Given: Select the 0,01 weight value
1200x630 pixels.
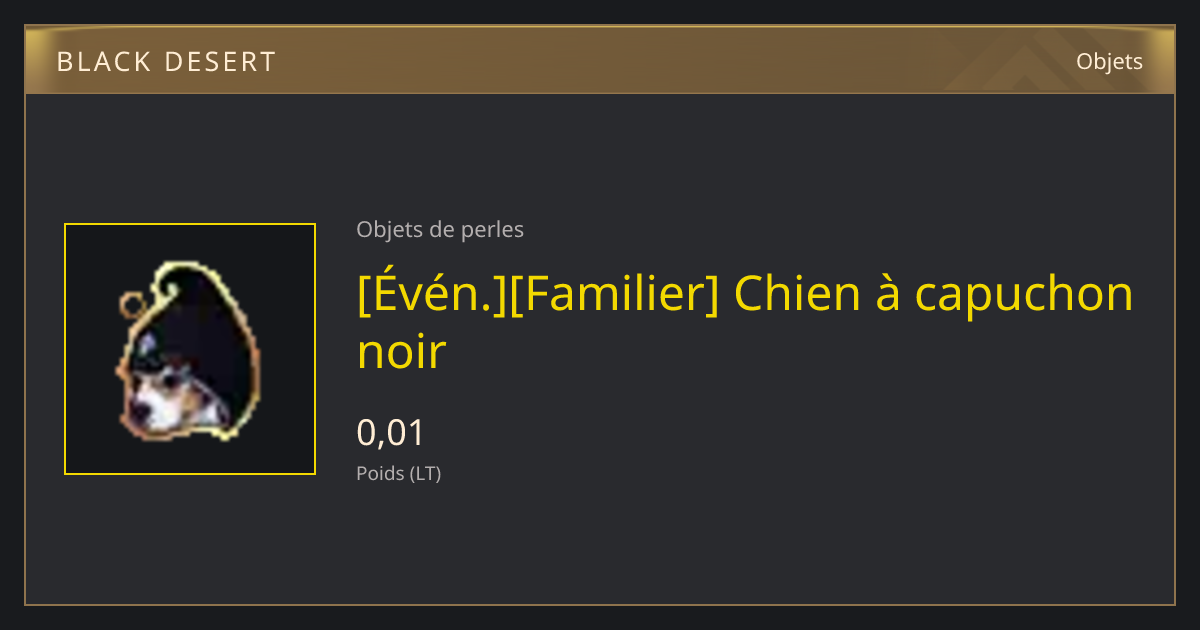Looking at the screenshot, I should point(391,433).
